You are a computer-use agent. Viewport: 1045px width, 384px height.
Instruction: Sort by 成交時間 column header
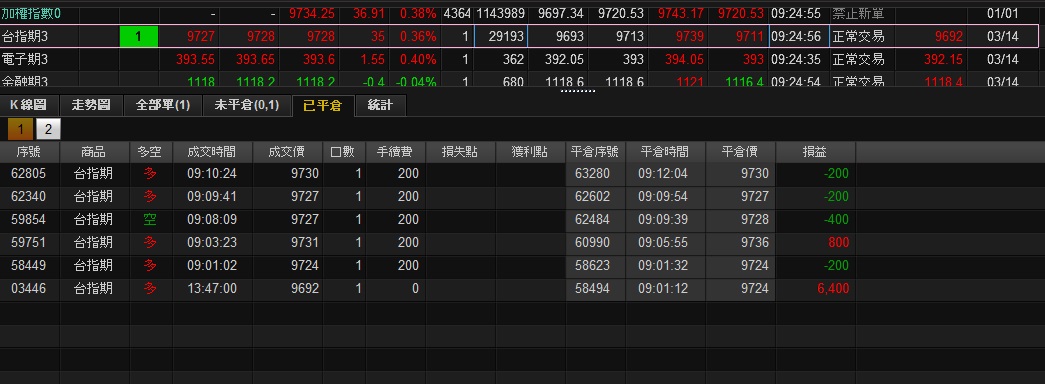point(213,152)
